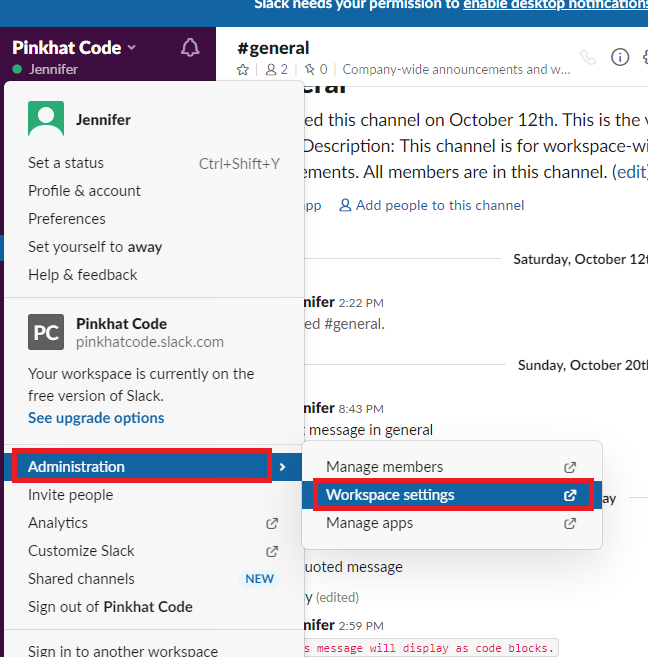Click the NEW badge on Shared channels

(x=259, y=579)
